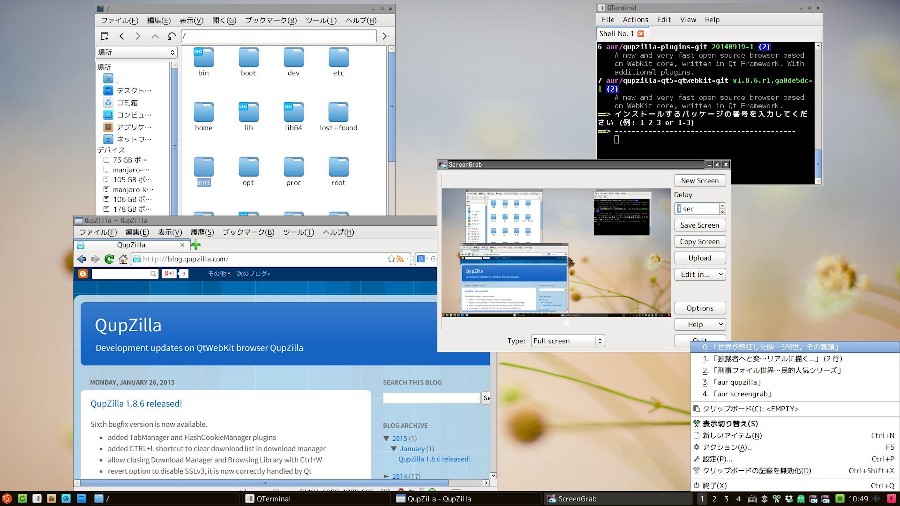Screen dimensions: 900x506
Task: Open the application menu on the panel
Action: click(6, 499)
